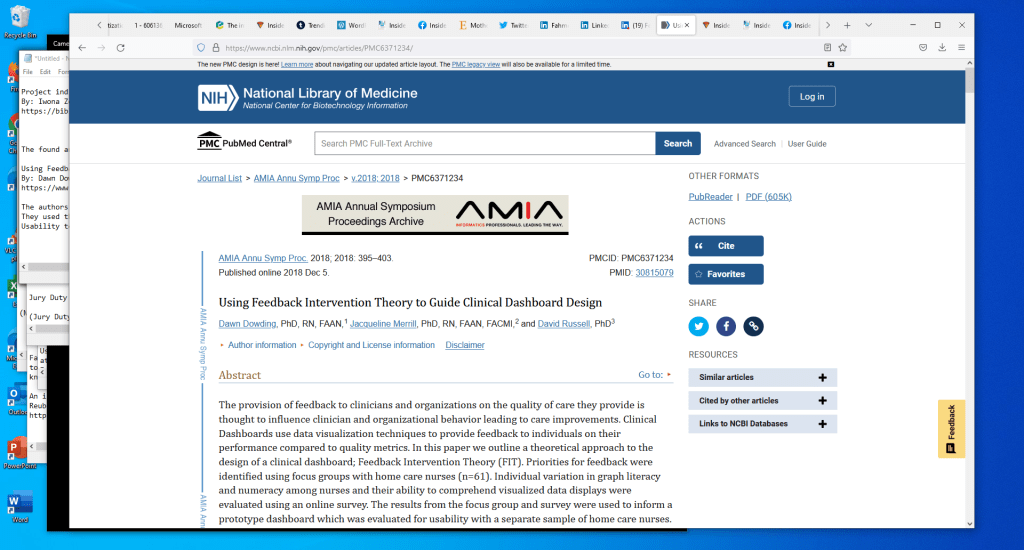Copy permalink using the link icon

click(753, 326)
